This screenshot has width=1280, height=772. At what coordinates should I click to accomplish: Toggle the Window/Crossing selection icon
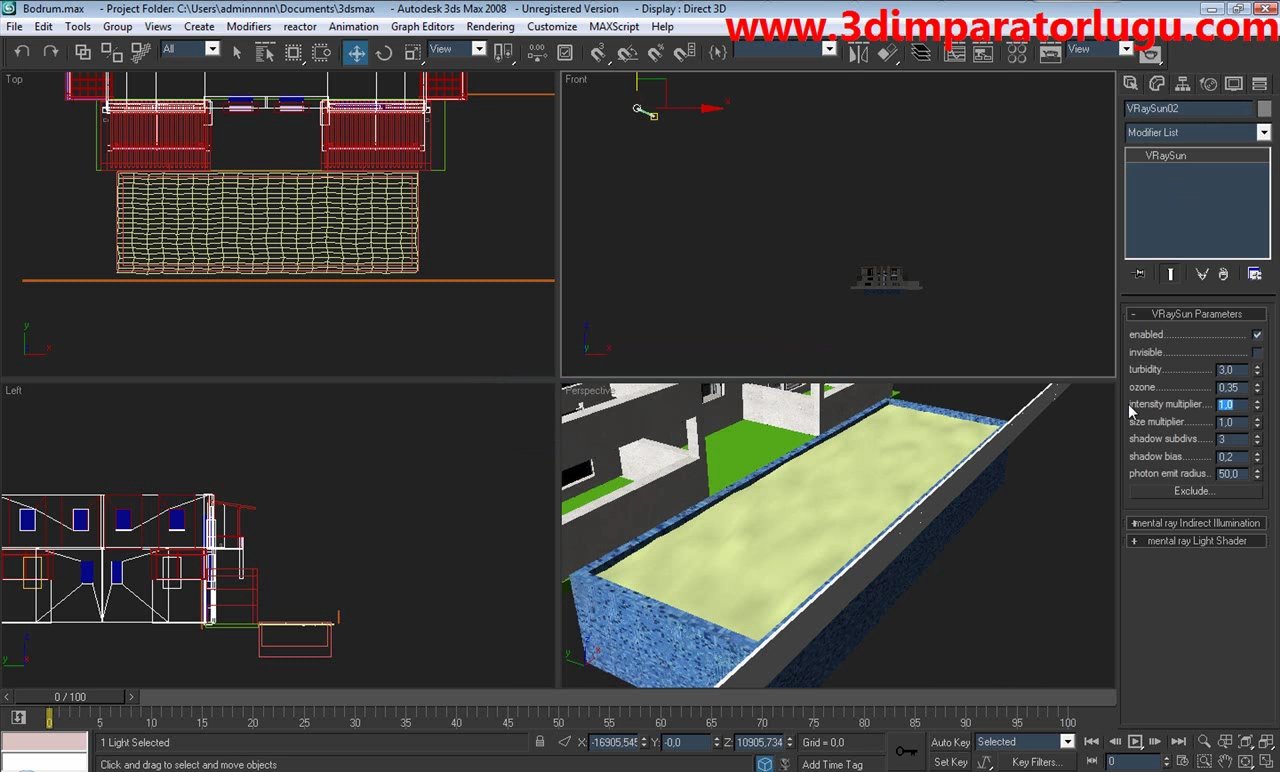(321, 52)
